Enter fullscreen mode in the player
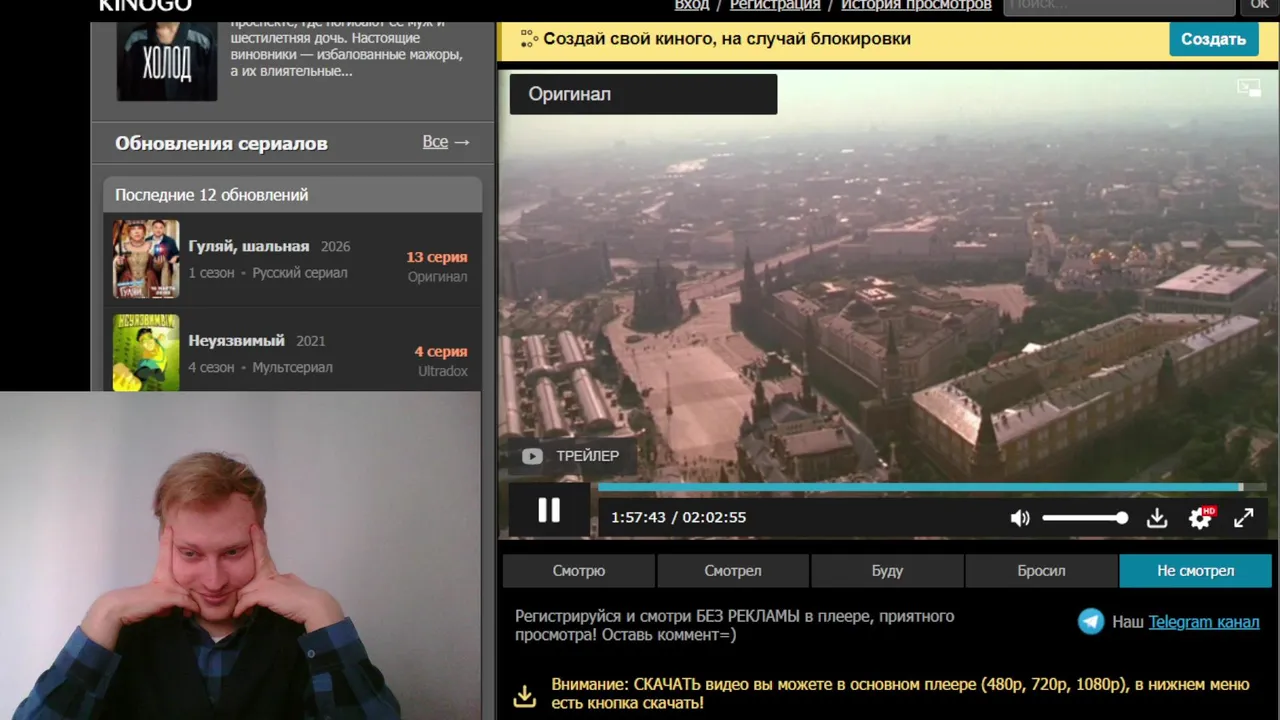1280x720 pixels. 1243,518
